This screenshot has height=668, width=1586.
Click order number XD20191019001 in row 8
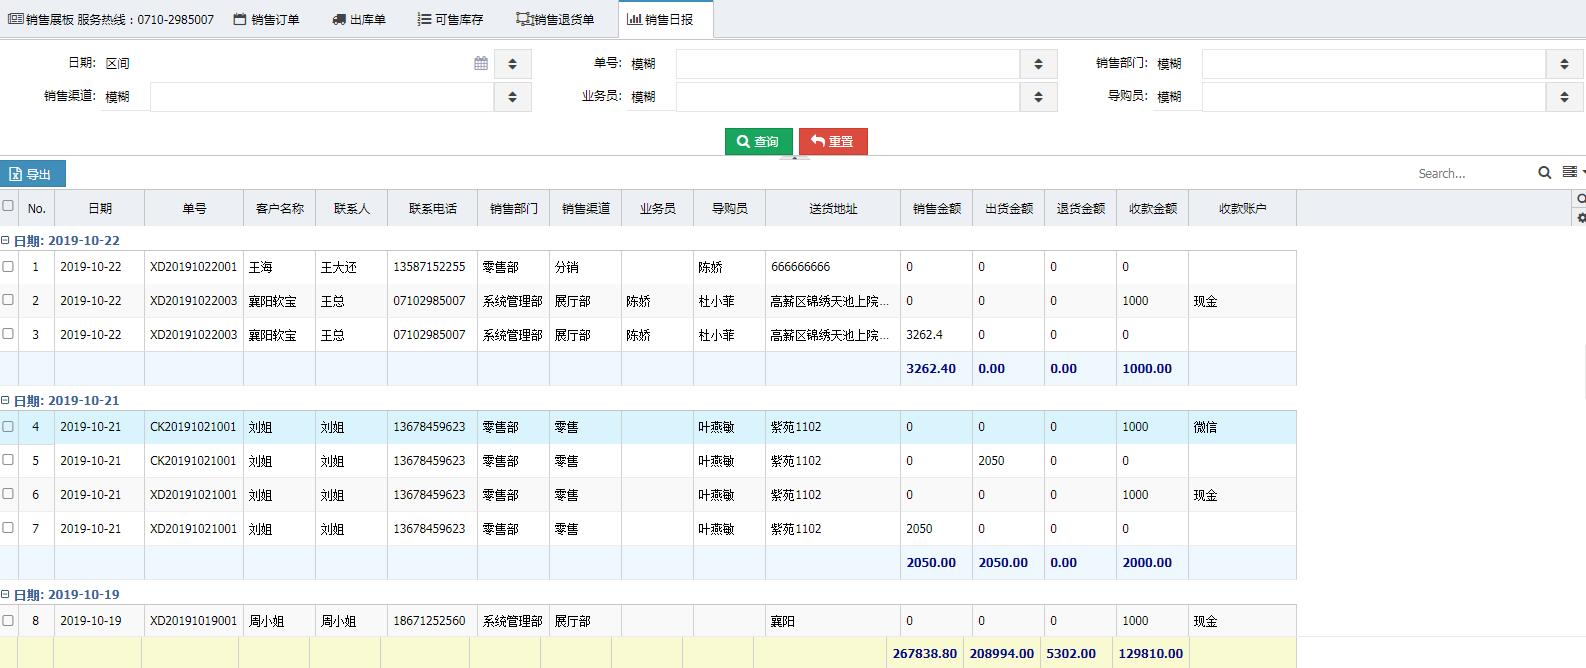[194, 621]
